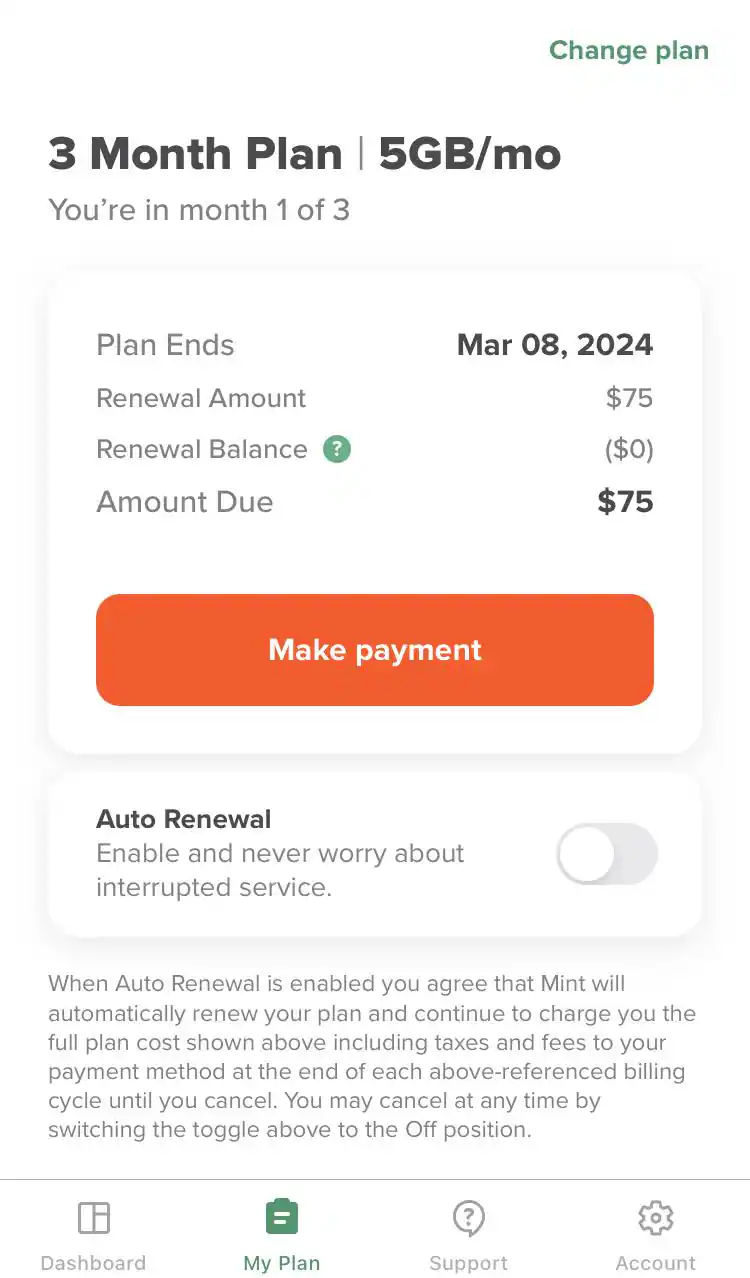Click the Plan Ends date Mar 08, 2024
750x1278 pixels.
pos(554,345)
